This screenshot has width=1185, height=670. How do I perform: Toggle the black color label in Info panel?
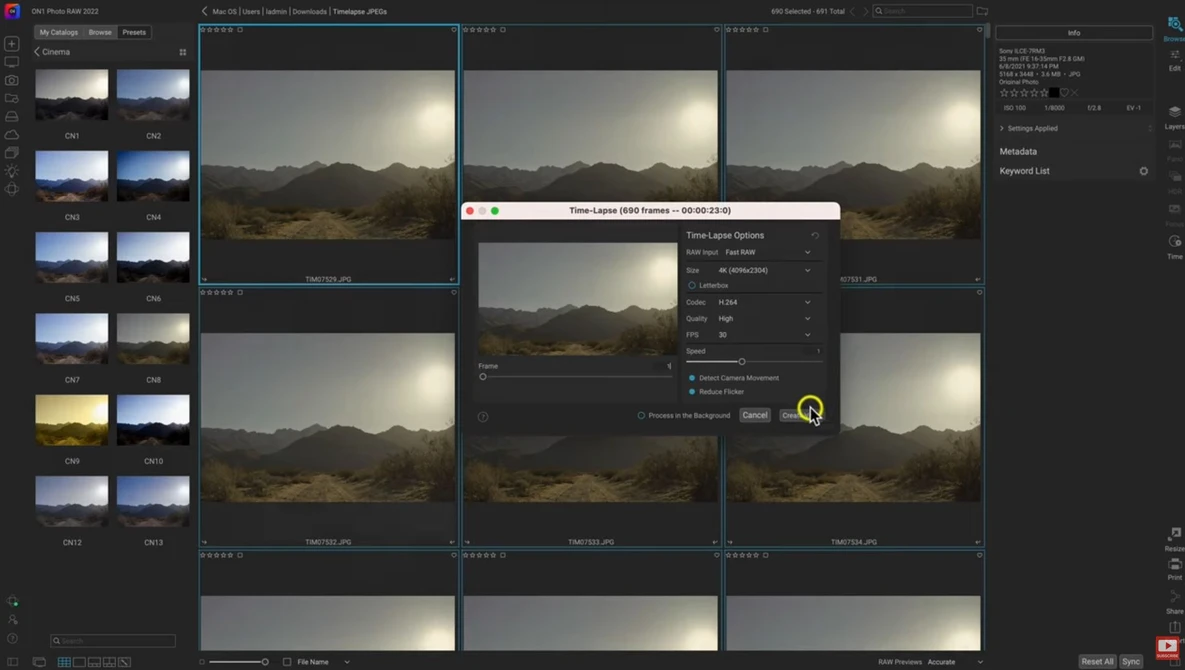1054,93
